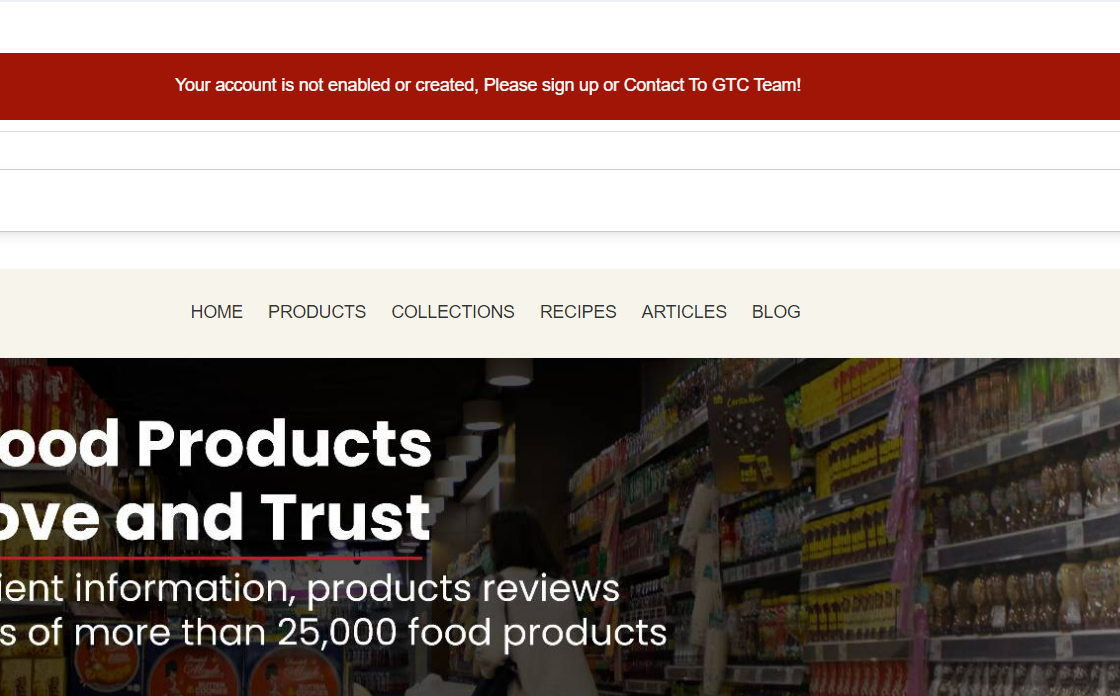Select COLLECTIONS in the navigation bar
This screenshot has height=696, width=1120.
(x=453, y=312)
